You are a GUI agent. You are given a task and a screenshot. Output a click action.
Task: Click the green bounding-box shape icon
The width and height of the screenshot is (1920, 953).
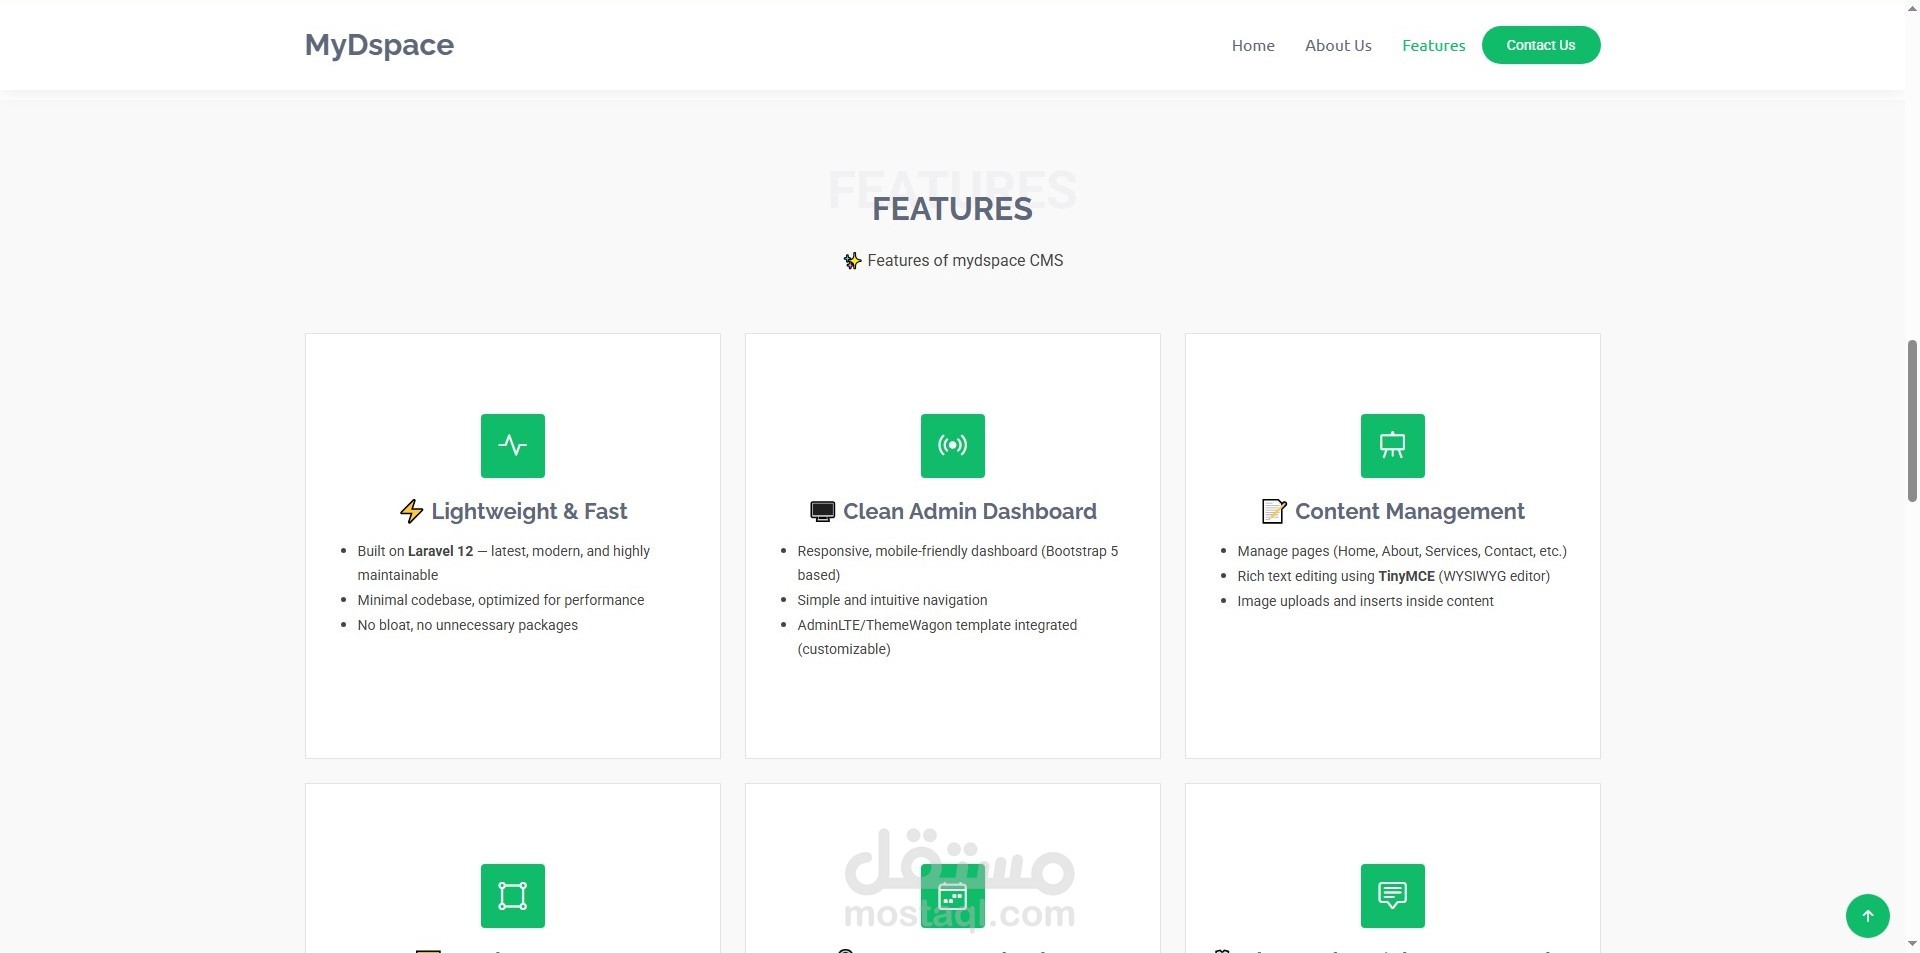pos(513,896)
